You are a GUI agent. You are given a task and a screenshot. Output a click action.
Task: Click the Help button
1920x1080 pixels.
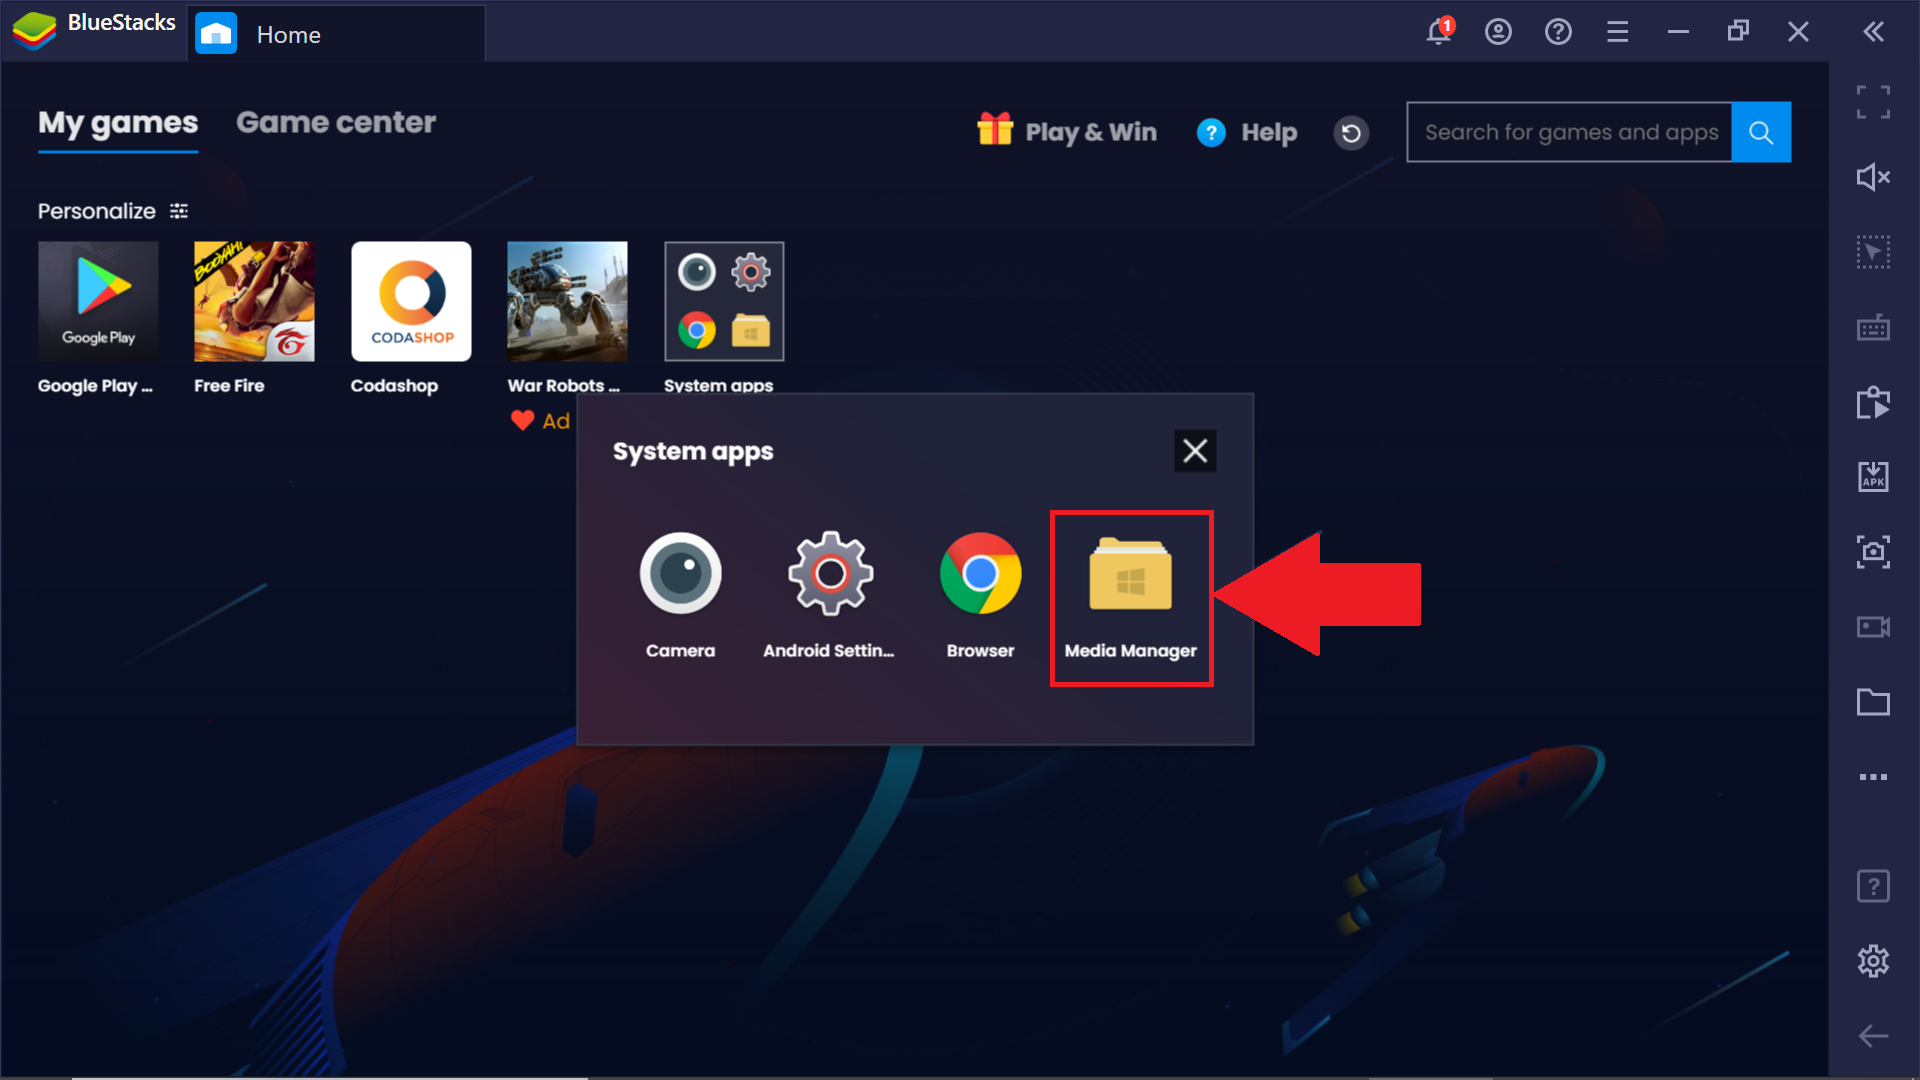(x=1245, y=131)
